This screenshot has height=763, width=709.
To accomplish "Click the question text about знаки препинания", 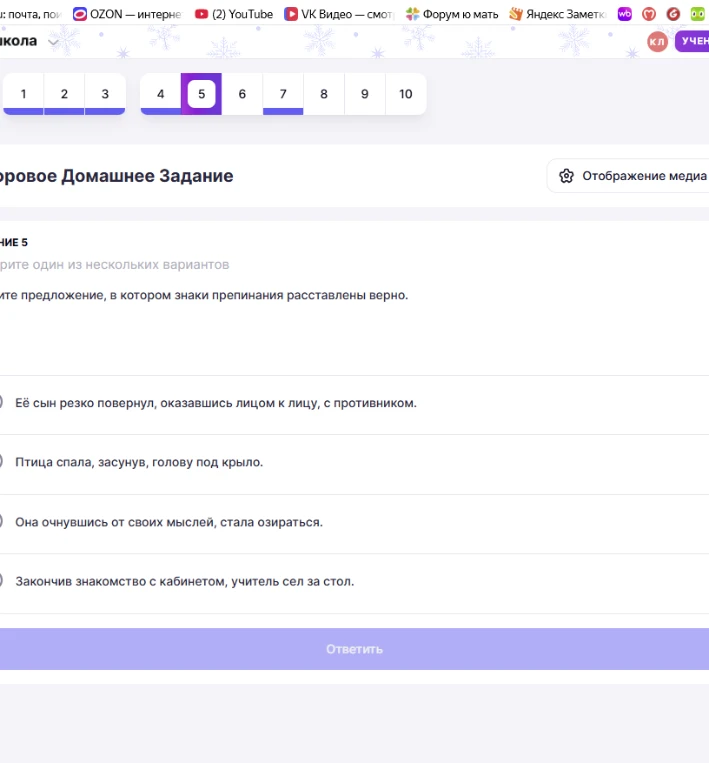I will click(203, 295).
